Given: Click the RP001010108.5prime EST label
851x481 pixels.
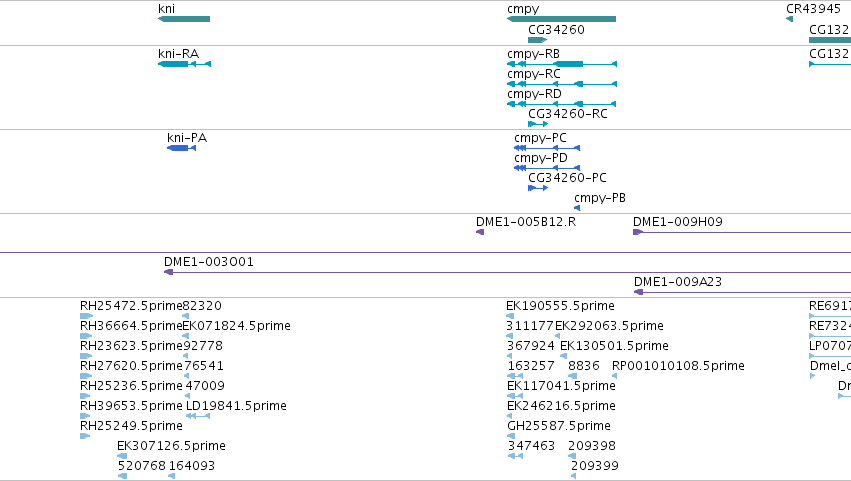Looking at the screenshot, I should pyautogui.click(x=678, y=366).
